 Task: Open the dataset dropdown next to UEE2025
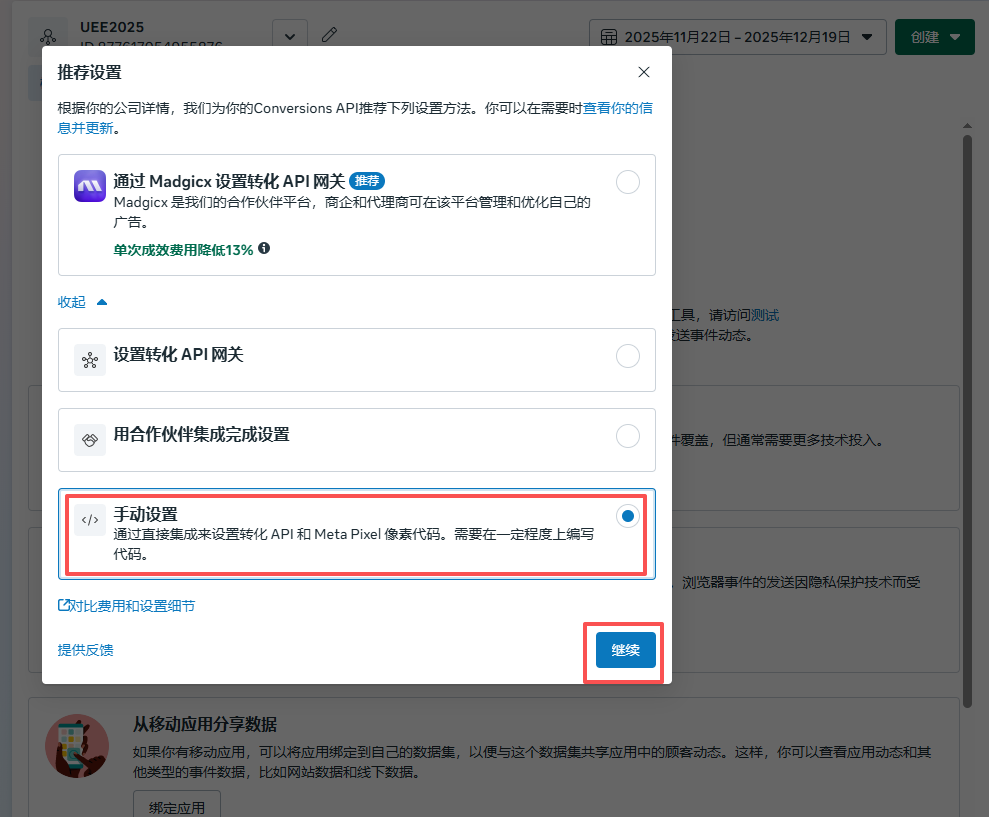point(289,36)
